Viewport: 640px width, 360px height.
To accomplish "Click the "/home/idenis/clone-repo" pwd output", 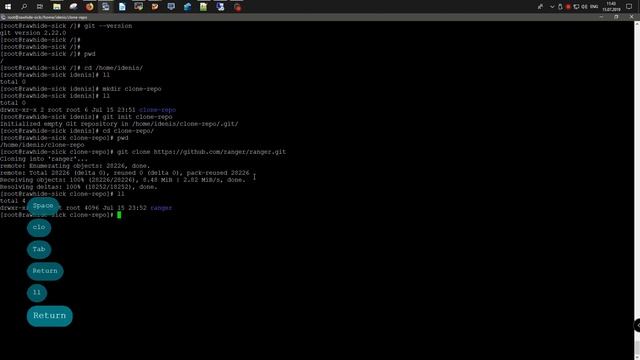I will click(x=42, y=145).
